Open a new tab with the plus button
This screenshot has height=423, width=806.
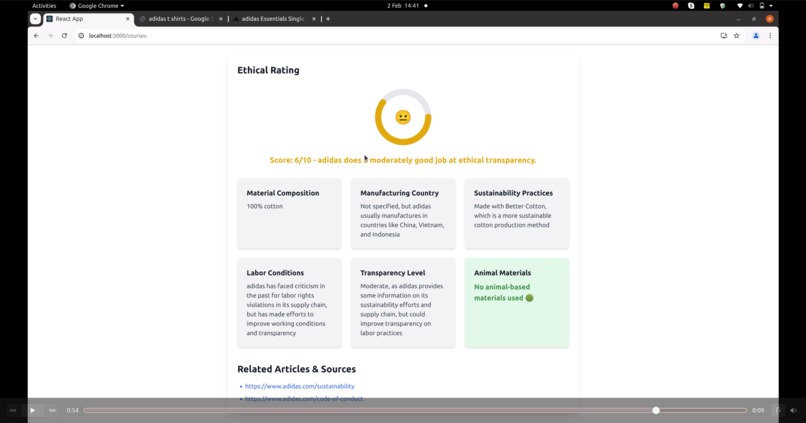tap(328, 19)
